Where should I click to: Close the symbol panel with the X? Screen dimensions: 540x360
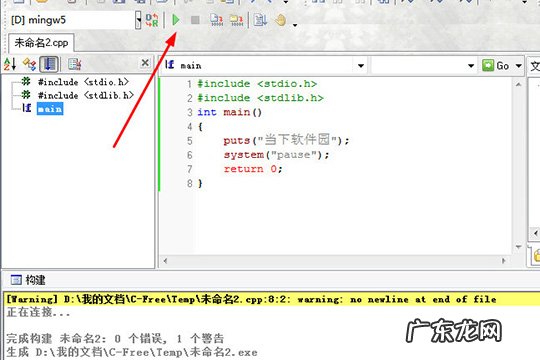(x=145, y=63)
